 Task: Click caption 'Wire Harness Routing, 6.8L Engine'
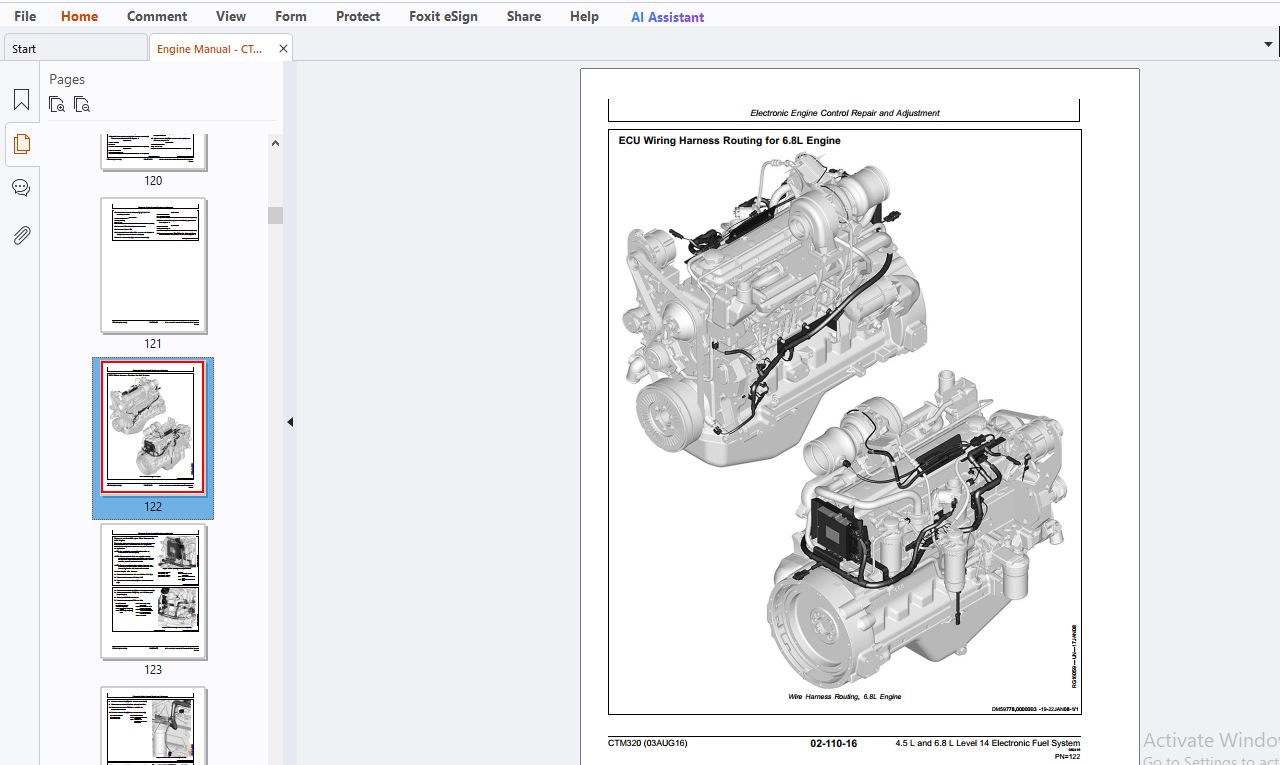click(x=844, y=696)
